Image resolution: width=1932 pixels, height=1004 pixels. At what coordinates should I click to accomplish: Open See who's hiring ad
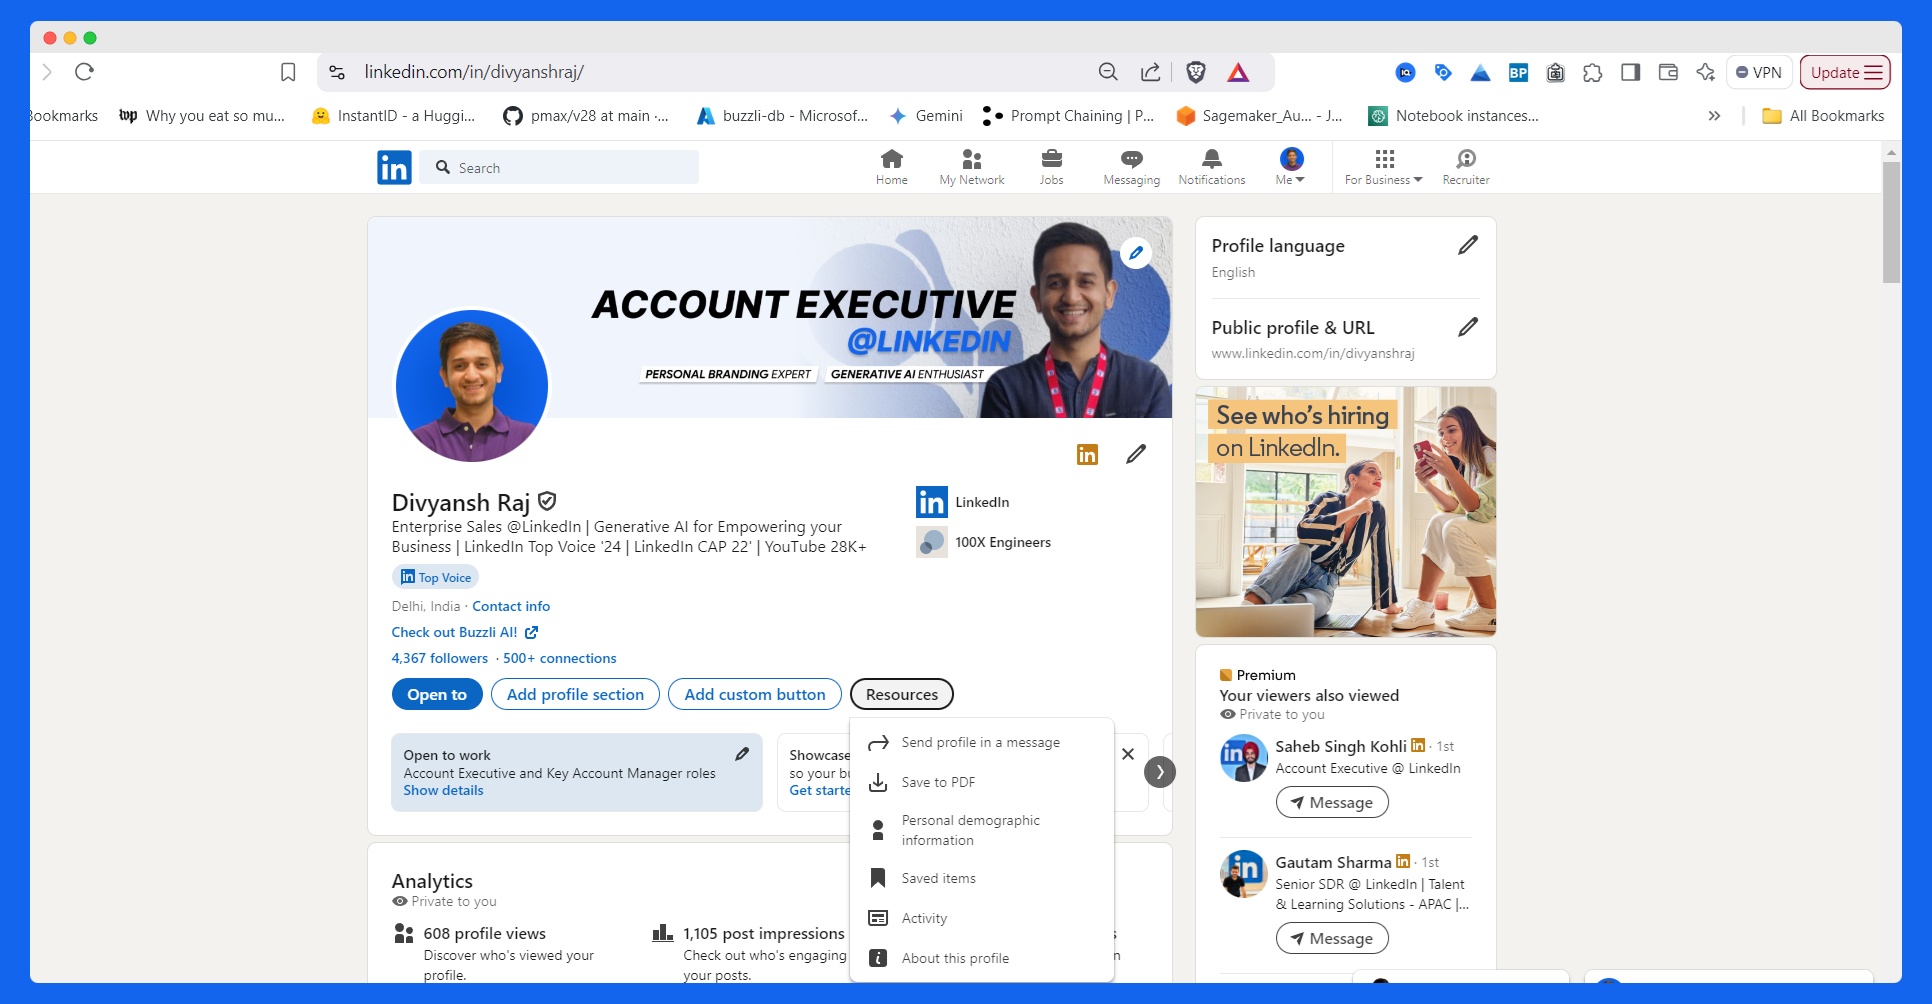point(1346,512)
